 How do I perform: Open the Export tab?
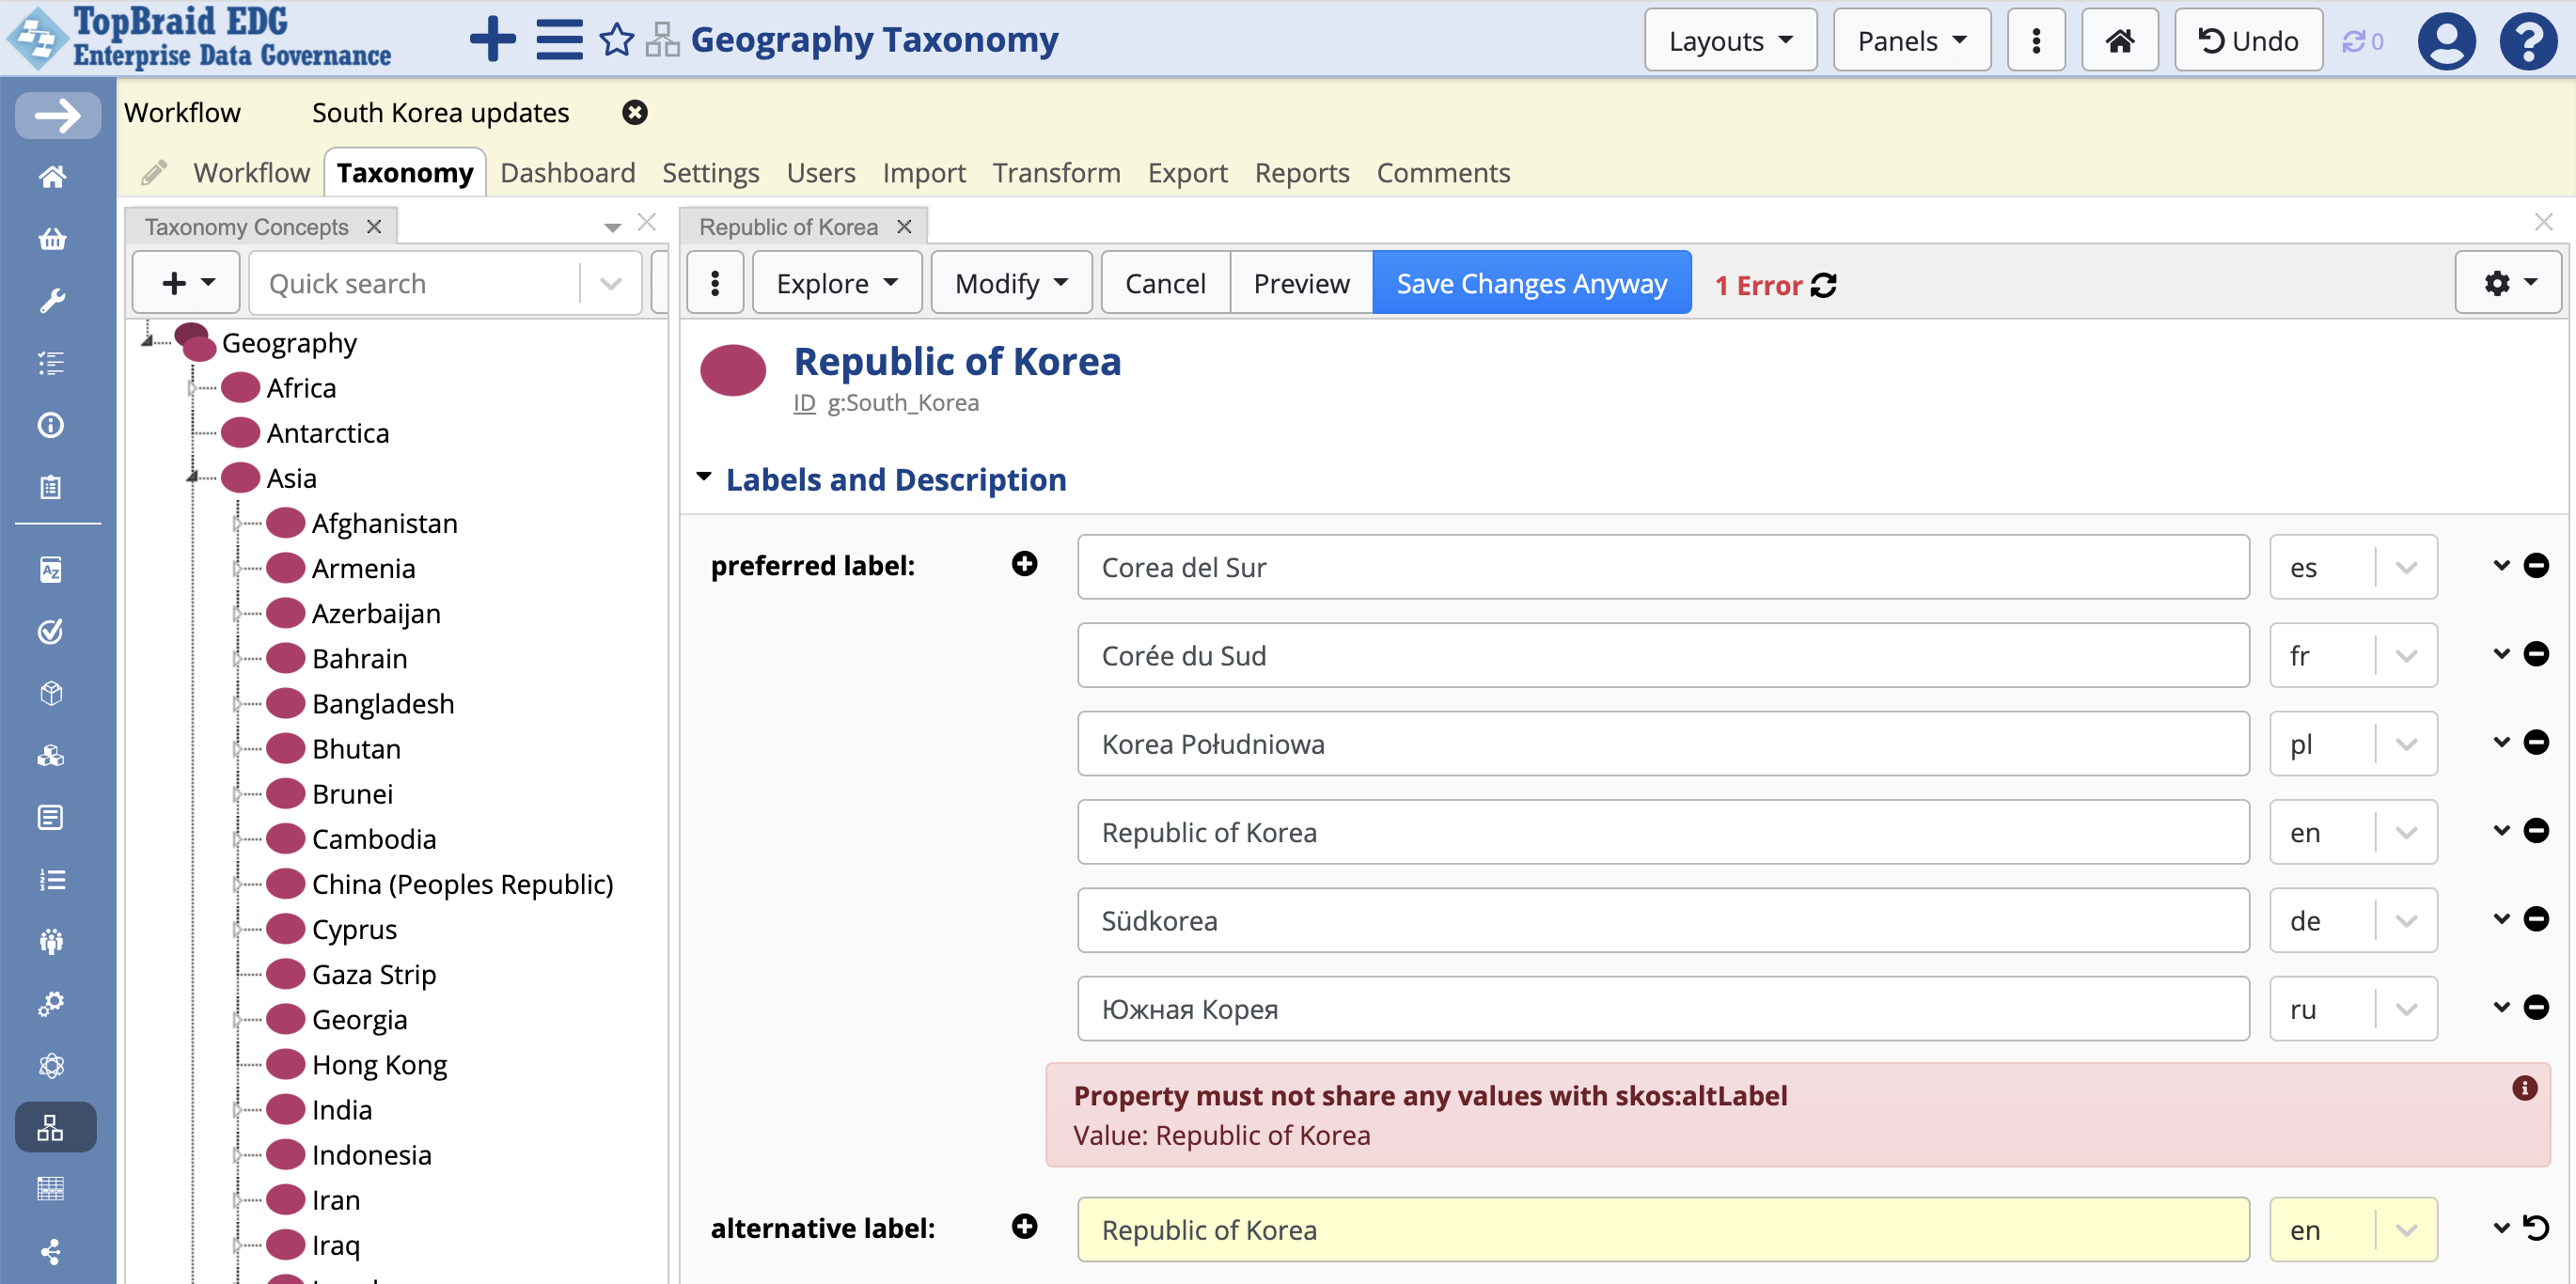1187,173
